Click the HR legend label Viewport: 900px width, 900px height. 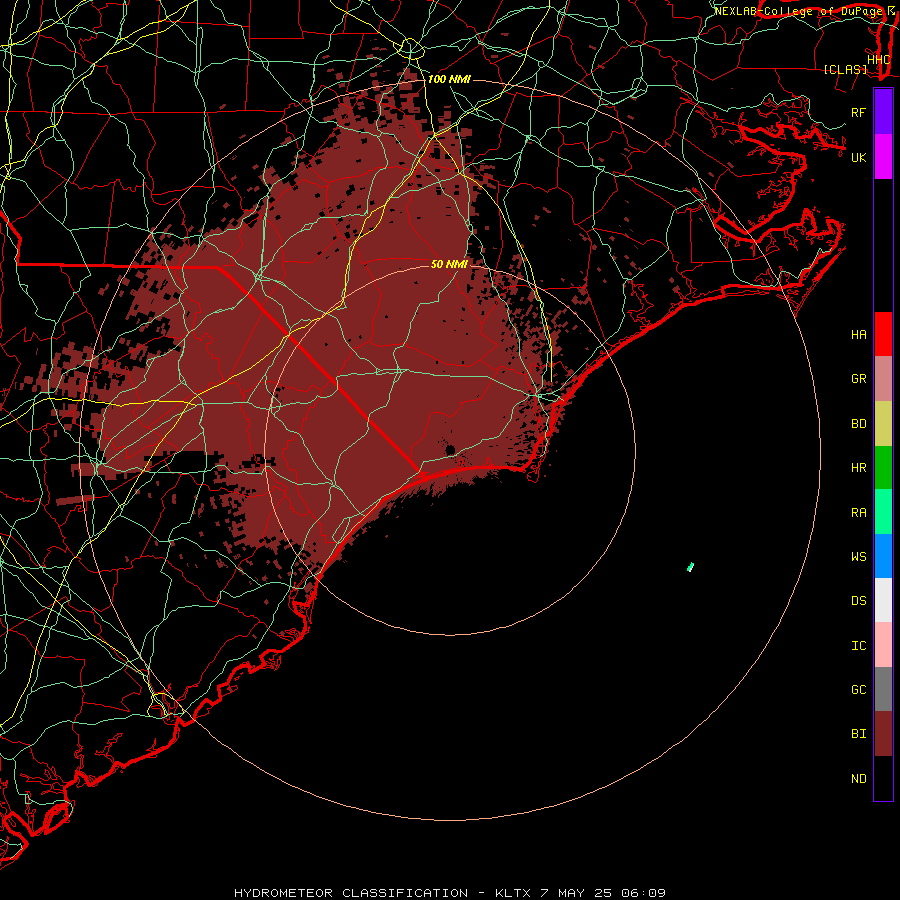(x=858, y=468)
